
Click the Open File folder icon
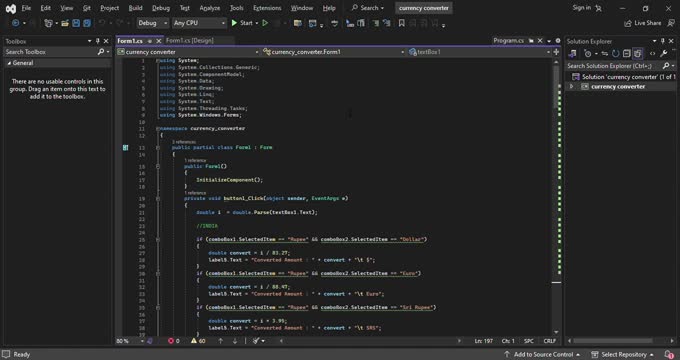coord(65,23)
